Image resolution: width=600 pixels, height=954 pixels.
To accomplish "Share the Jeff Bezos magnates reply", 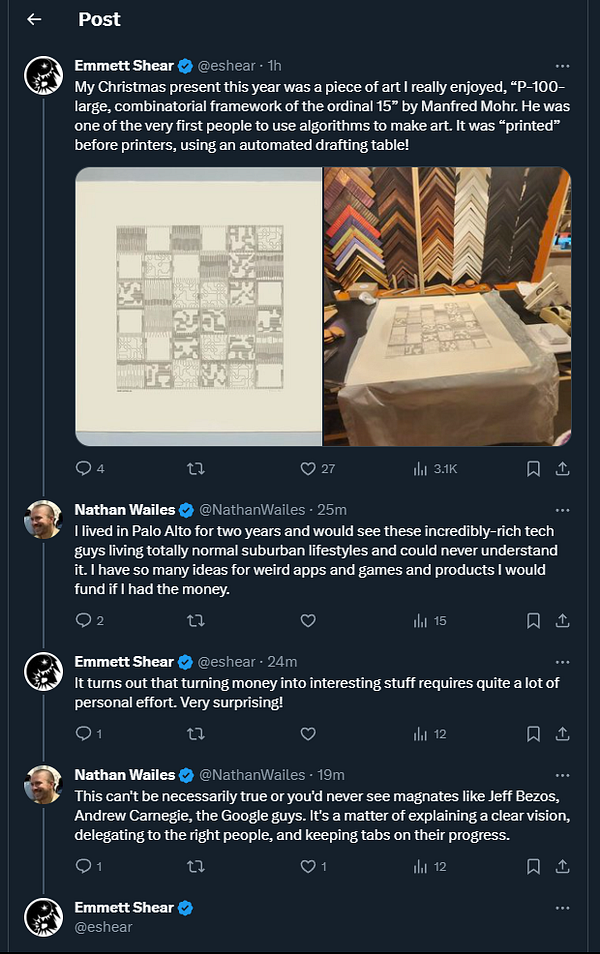I will coord(562,866).
